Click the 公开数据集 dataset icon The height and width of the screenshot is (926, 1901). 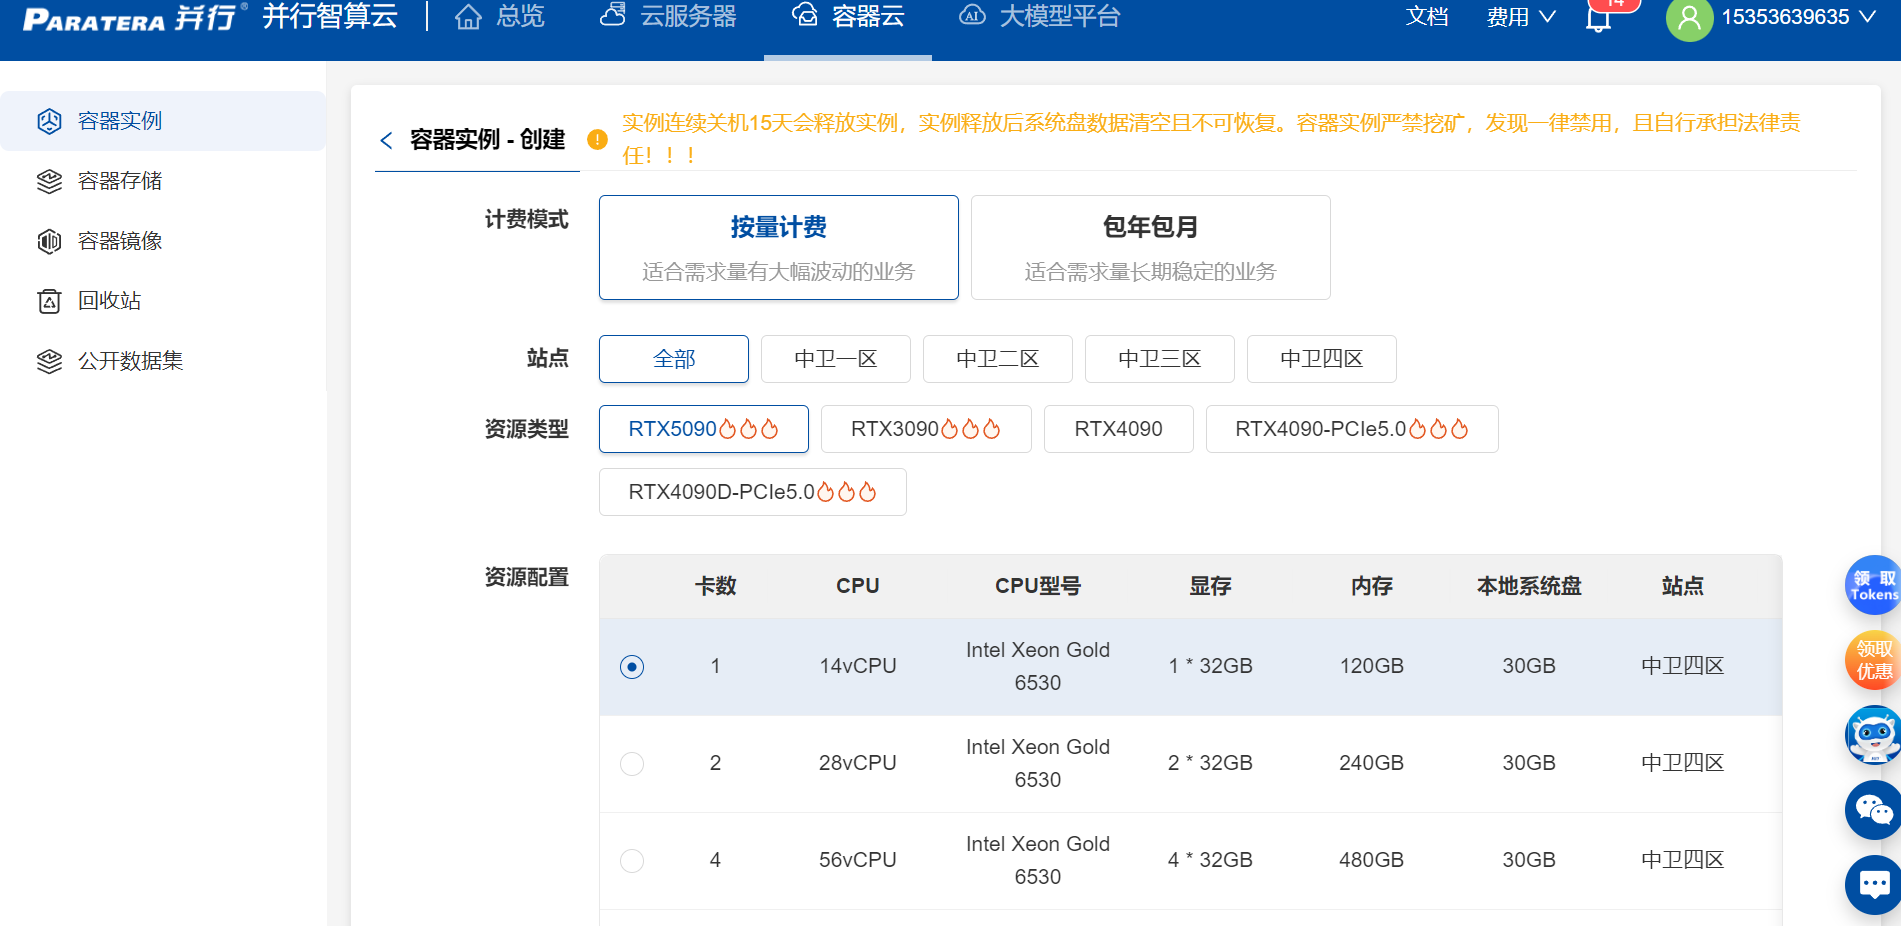[50, 361]
